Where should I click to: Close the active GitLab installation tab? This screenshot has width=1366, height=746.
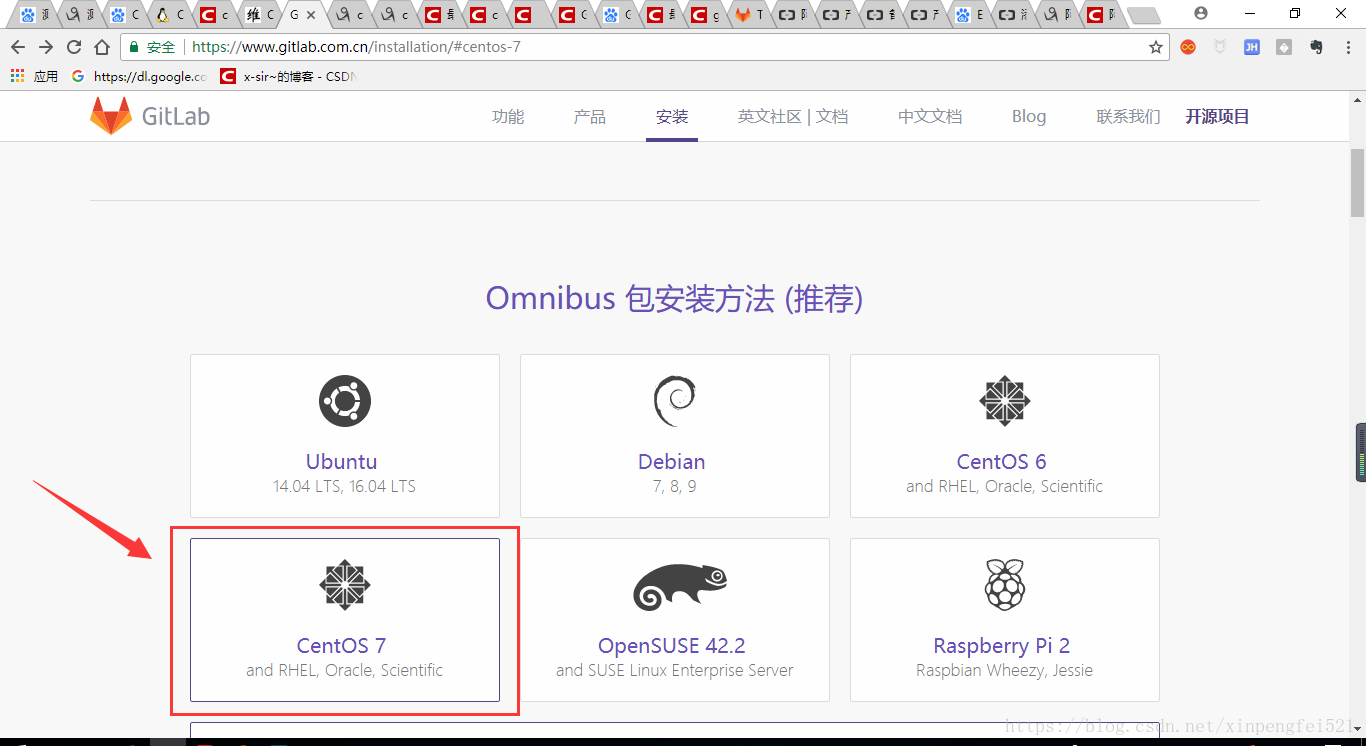[312, 15]
